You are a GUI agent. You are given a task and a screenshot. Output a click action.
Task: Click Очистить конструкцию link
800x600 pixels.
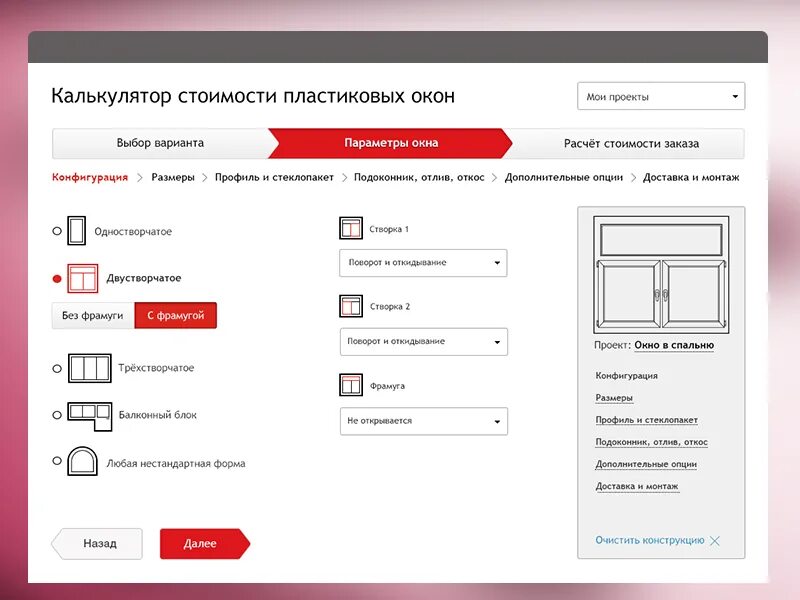click(x=649, y=540)
